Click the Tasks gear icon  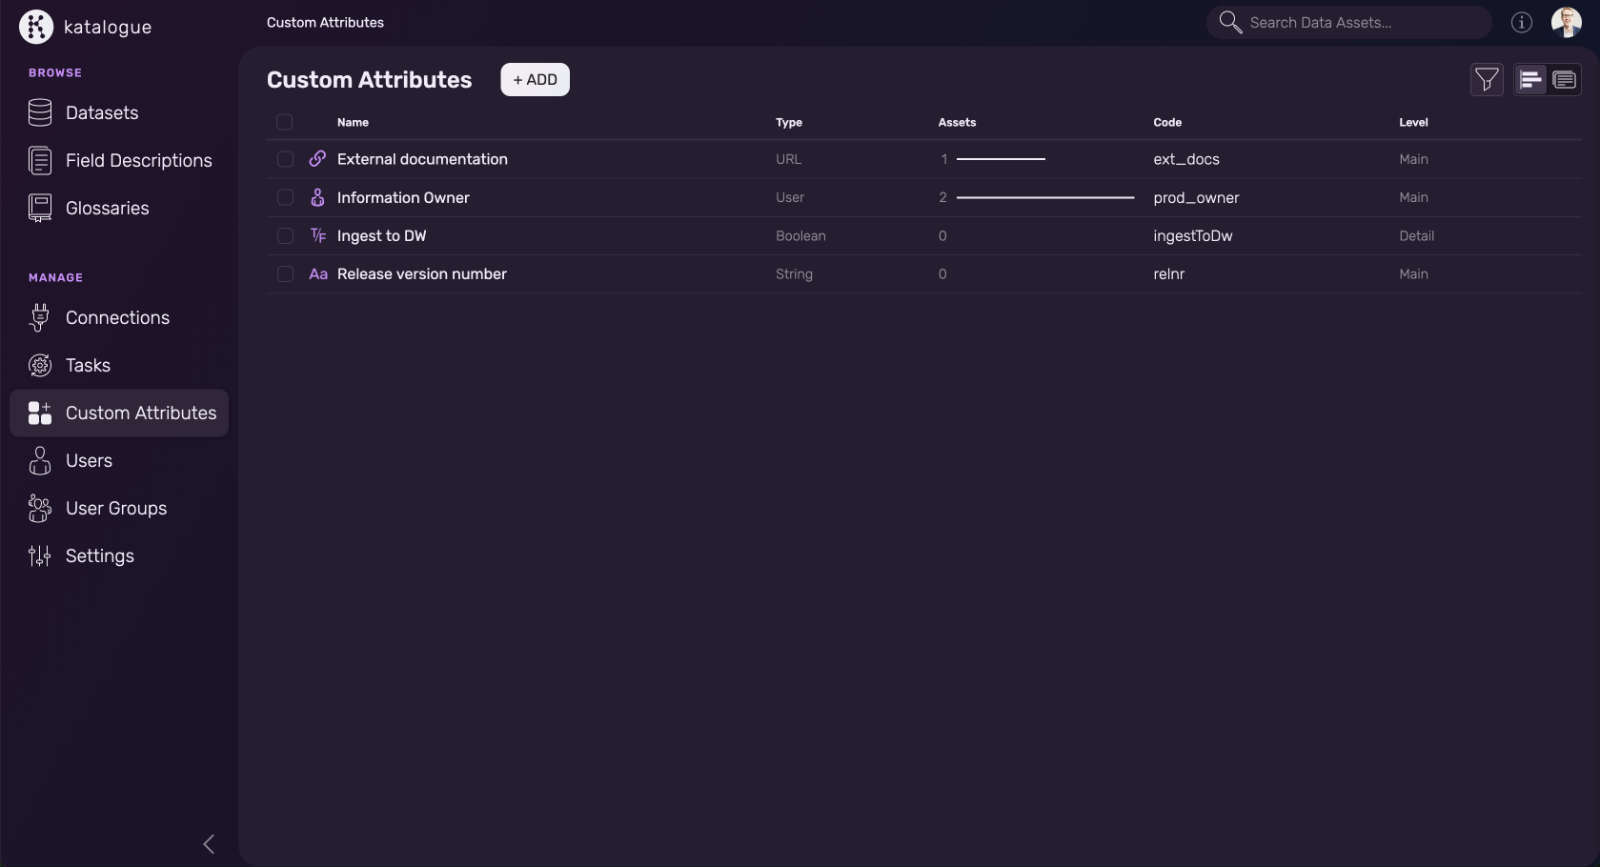(40, 365)
